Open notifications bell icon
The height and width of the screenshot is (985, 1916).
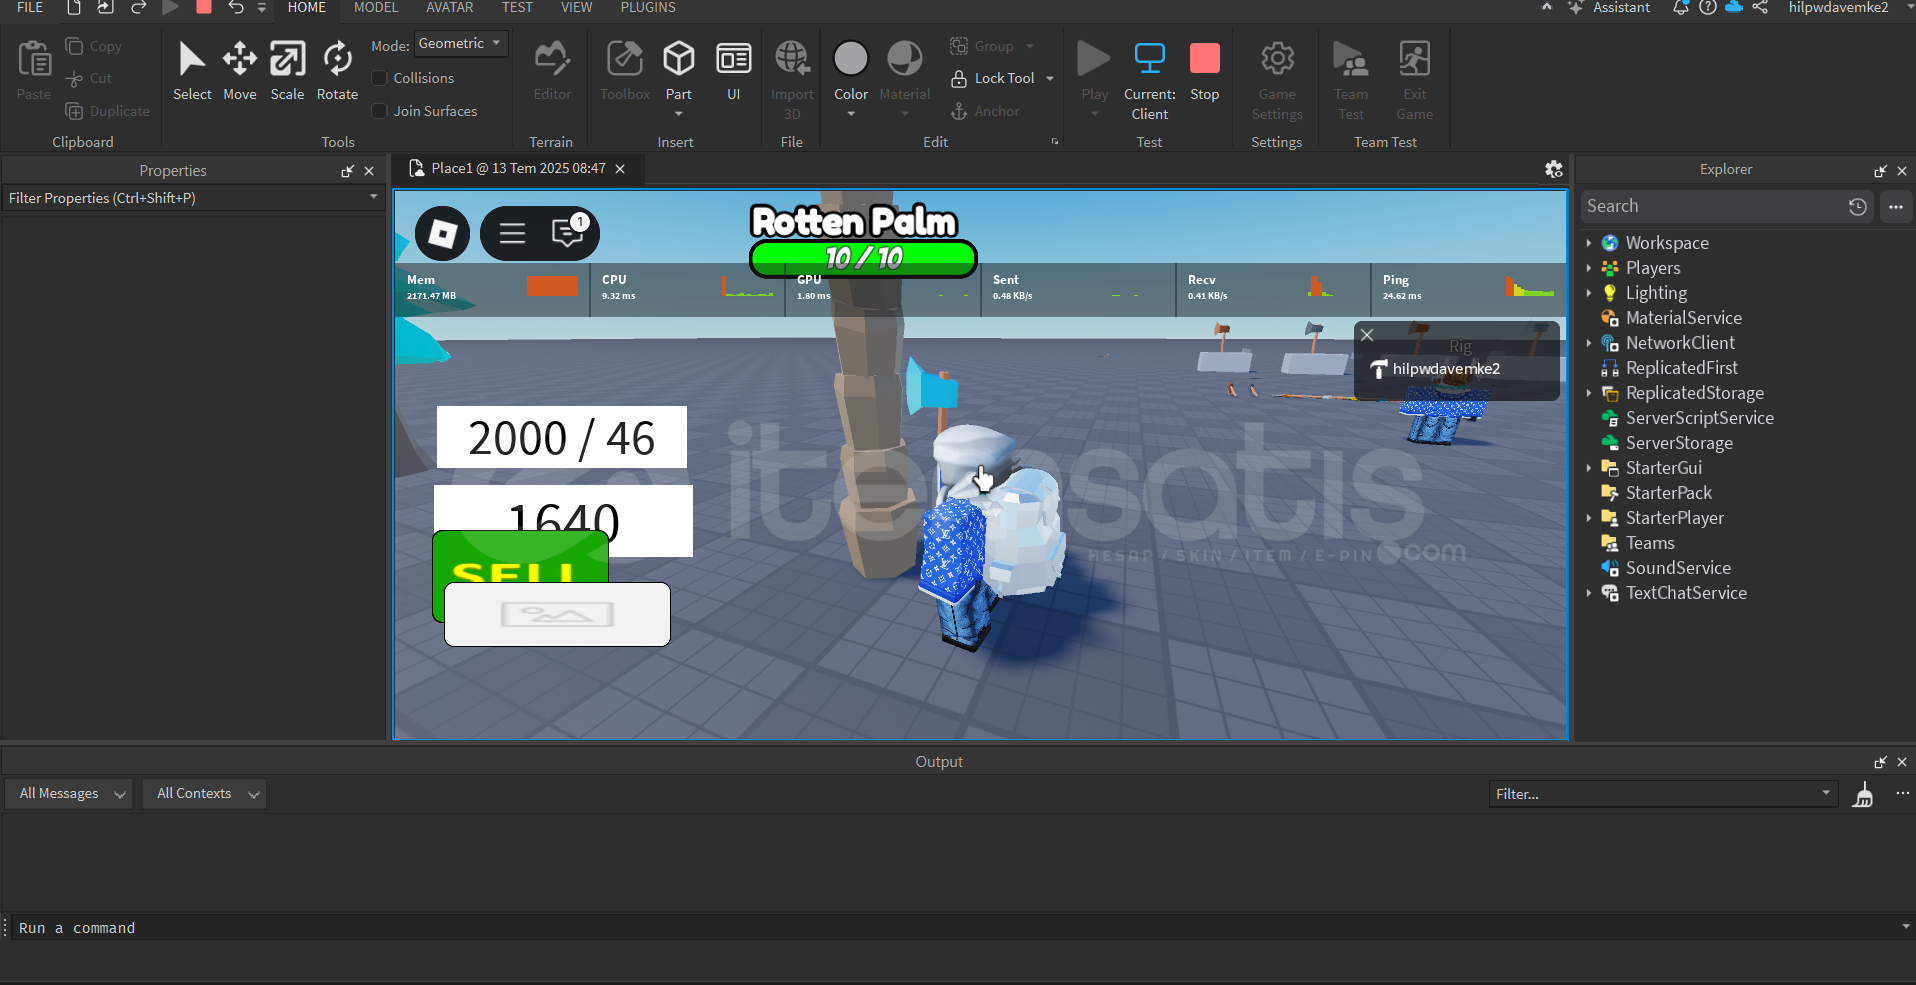(1681, 7)
